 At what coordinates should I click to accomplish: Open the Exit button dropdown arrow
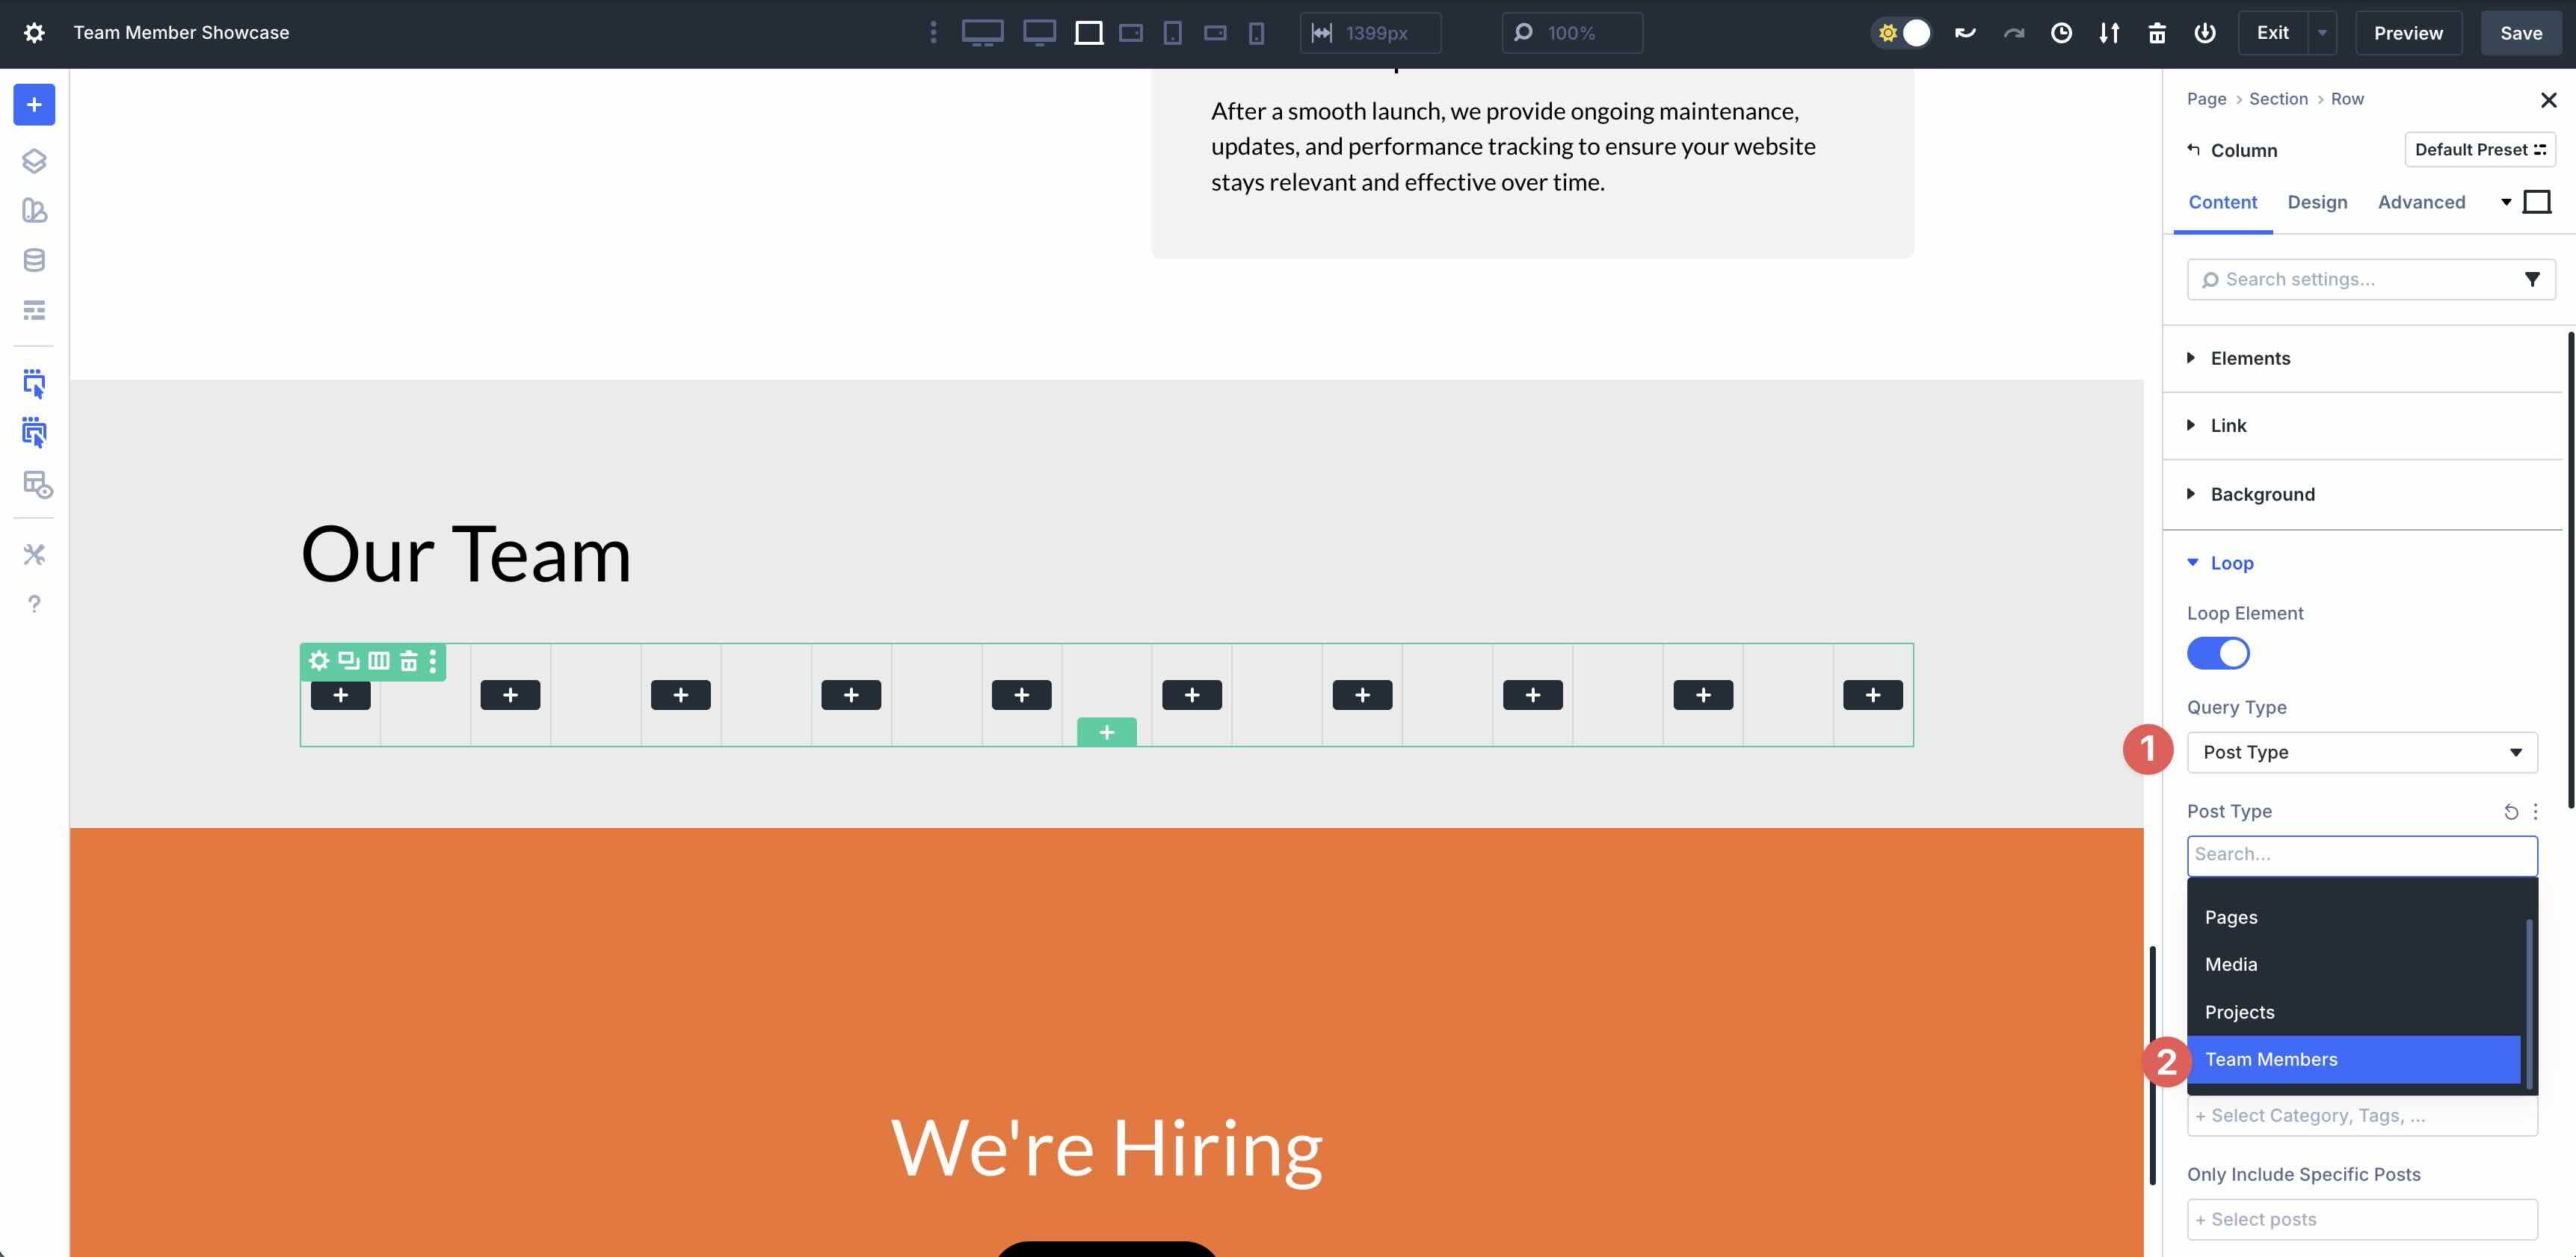pyautogui.click(x=2322, y=32)
